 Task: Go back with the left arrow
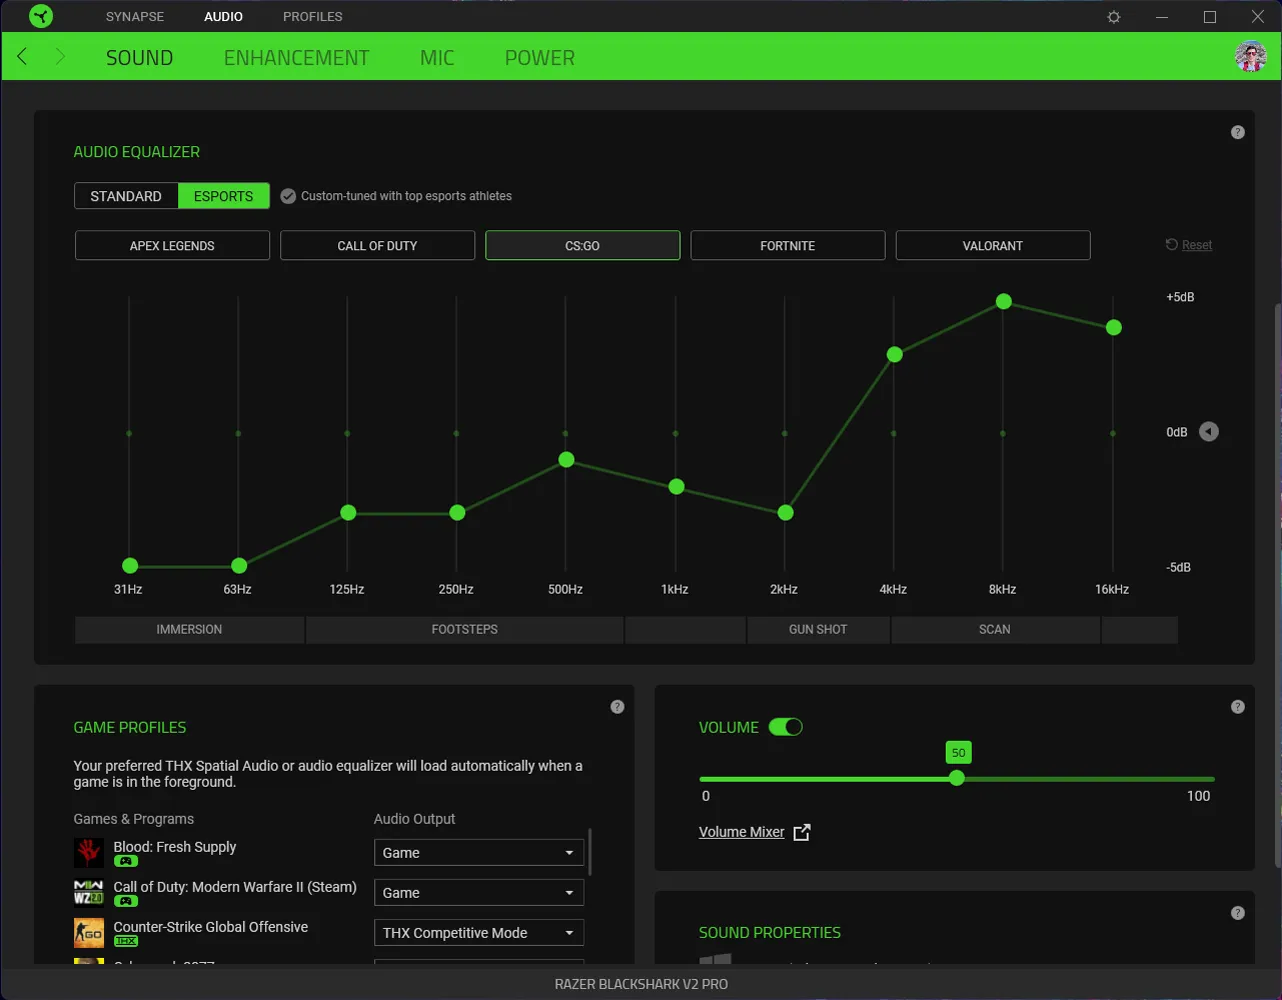[22, 57]
